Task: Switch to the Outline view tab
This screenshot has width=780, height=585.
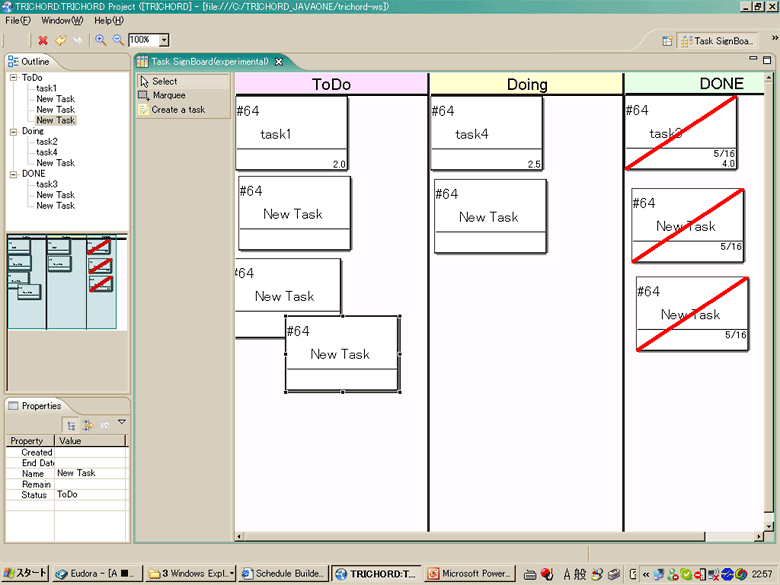Action: click(x=29, y=62)
